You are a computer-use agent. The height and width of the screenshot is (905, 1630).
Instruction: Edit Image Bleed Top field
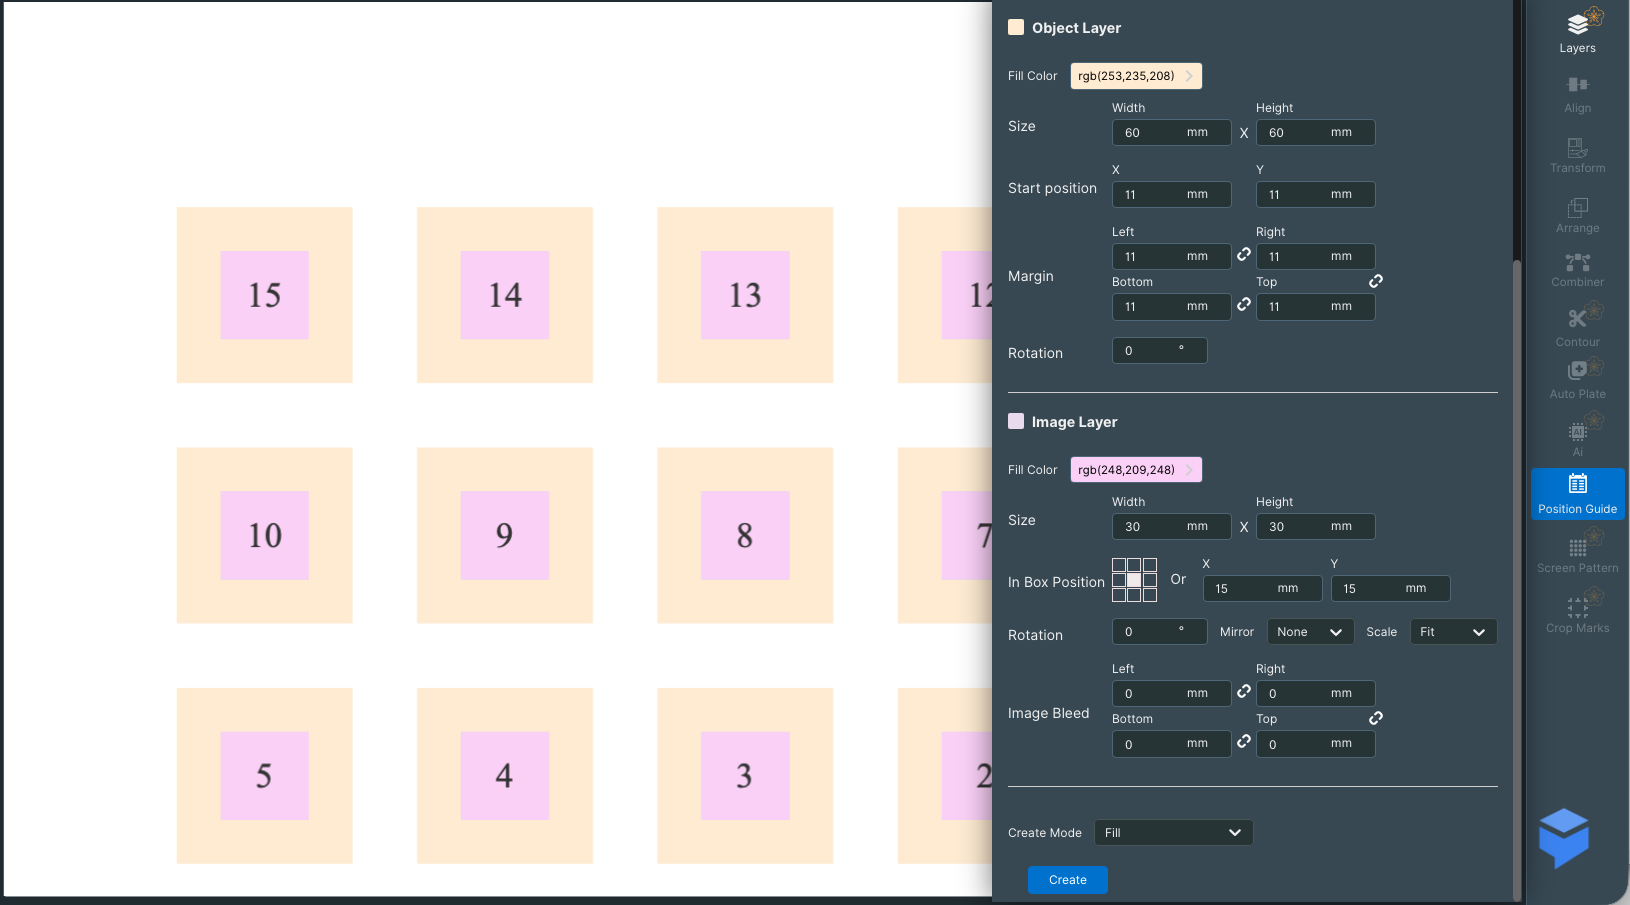[1315, 744]
